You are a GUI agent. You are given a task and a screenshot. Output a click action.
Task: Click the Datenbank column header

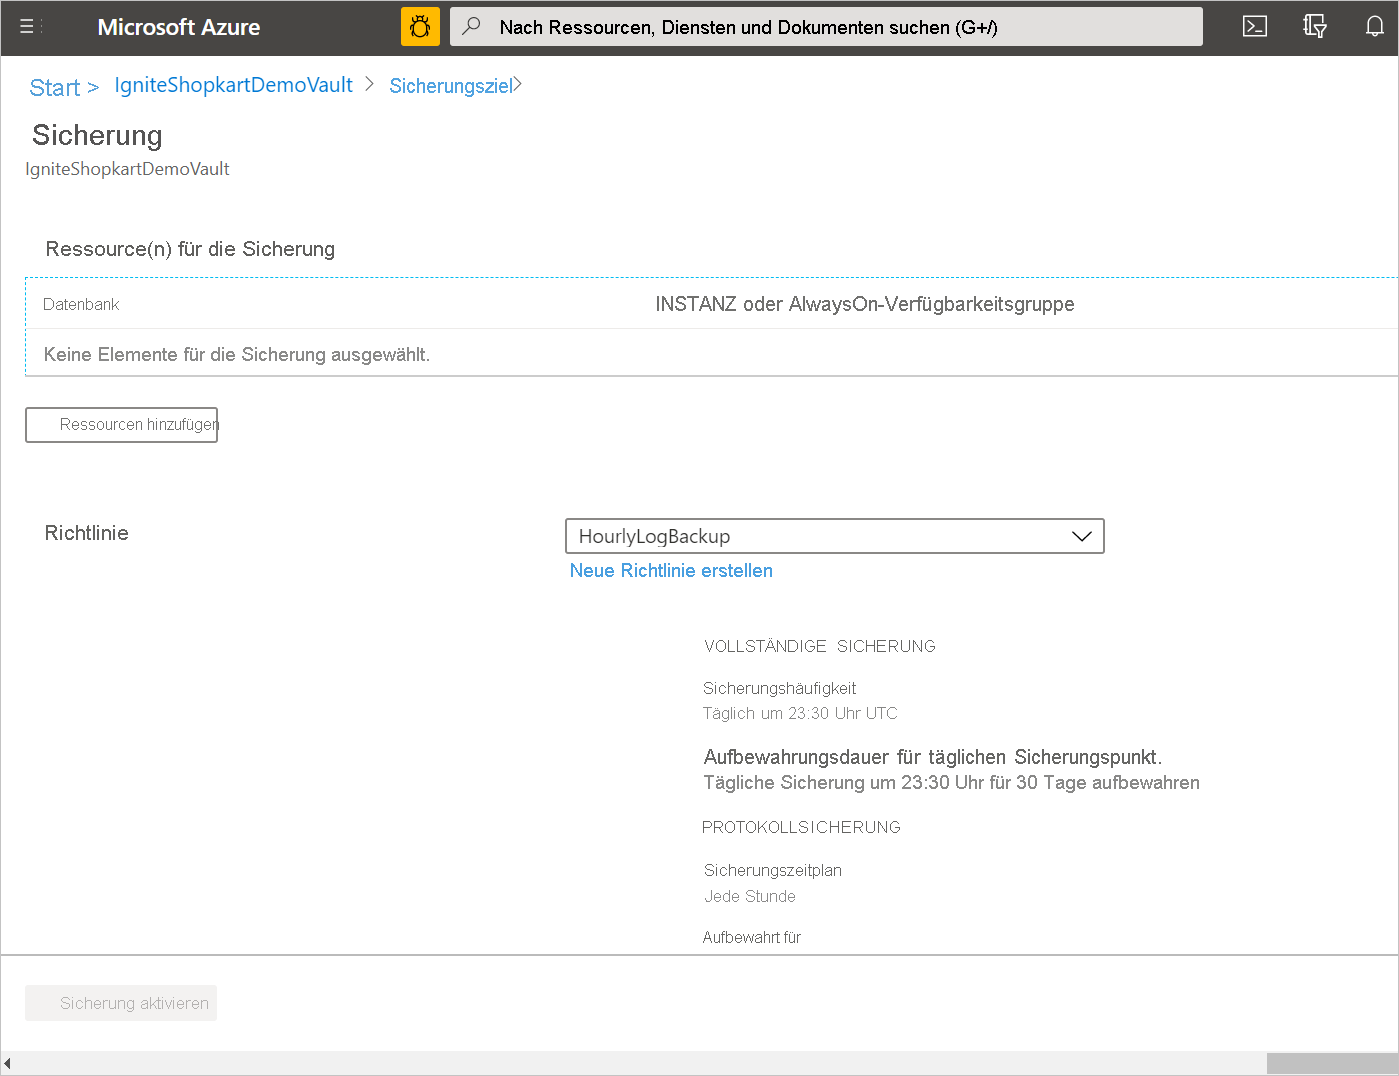(x=81, y=304)
